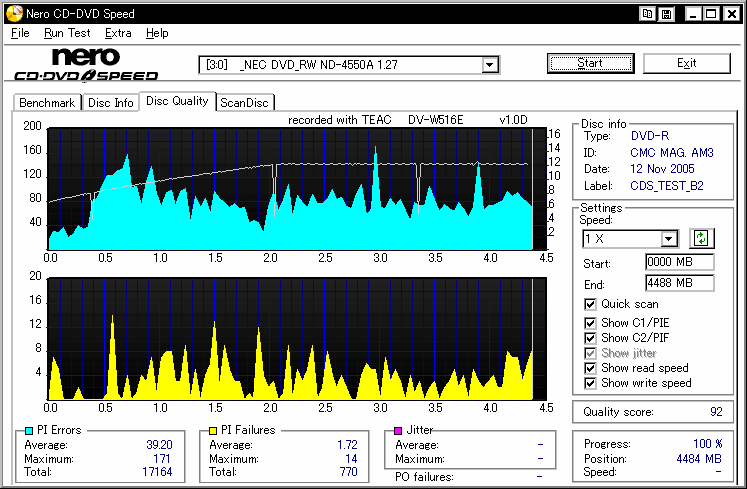Open the Run Test menu
Viewport: 747px width, 489px height.
67,33
